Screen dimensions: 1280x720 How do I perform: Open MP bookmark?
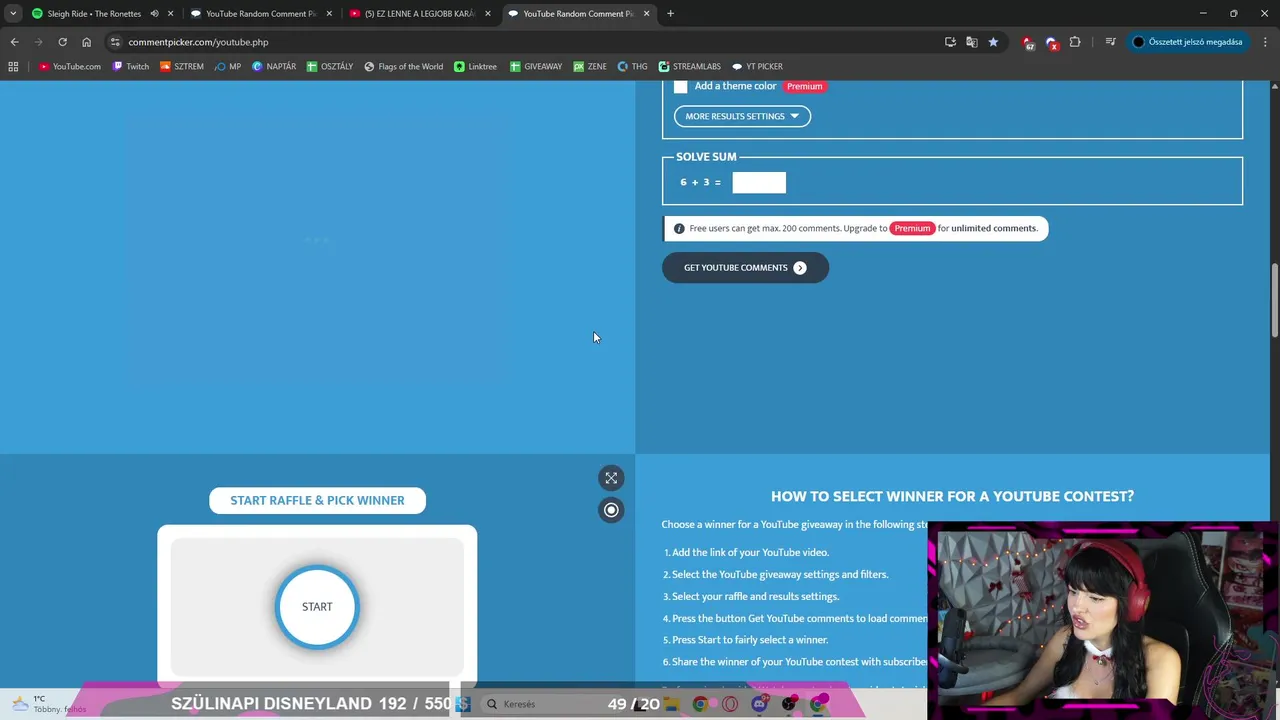pyautogui.click(x=227, y=67)
